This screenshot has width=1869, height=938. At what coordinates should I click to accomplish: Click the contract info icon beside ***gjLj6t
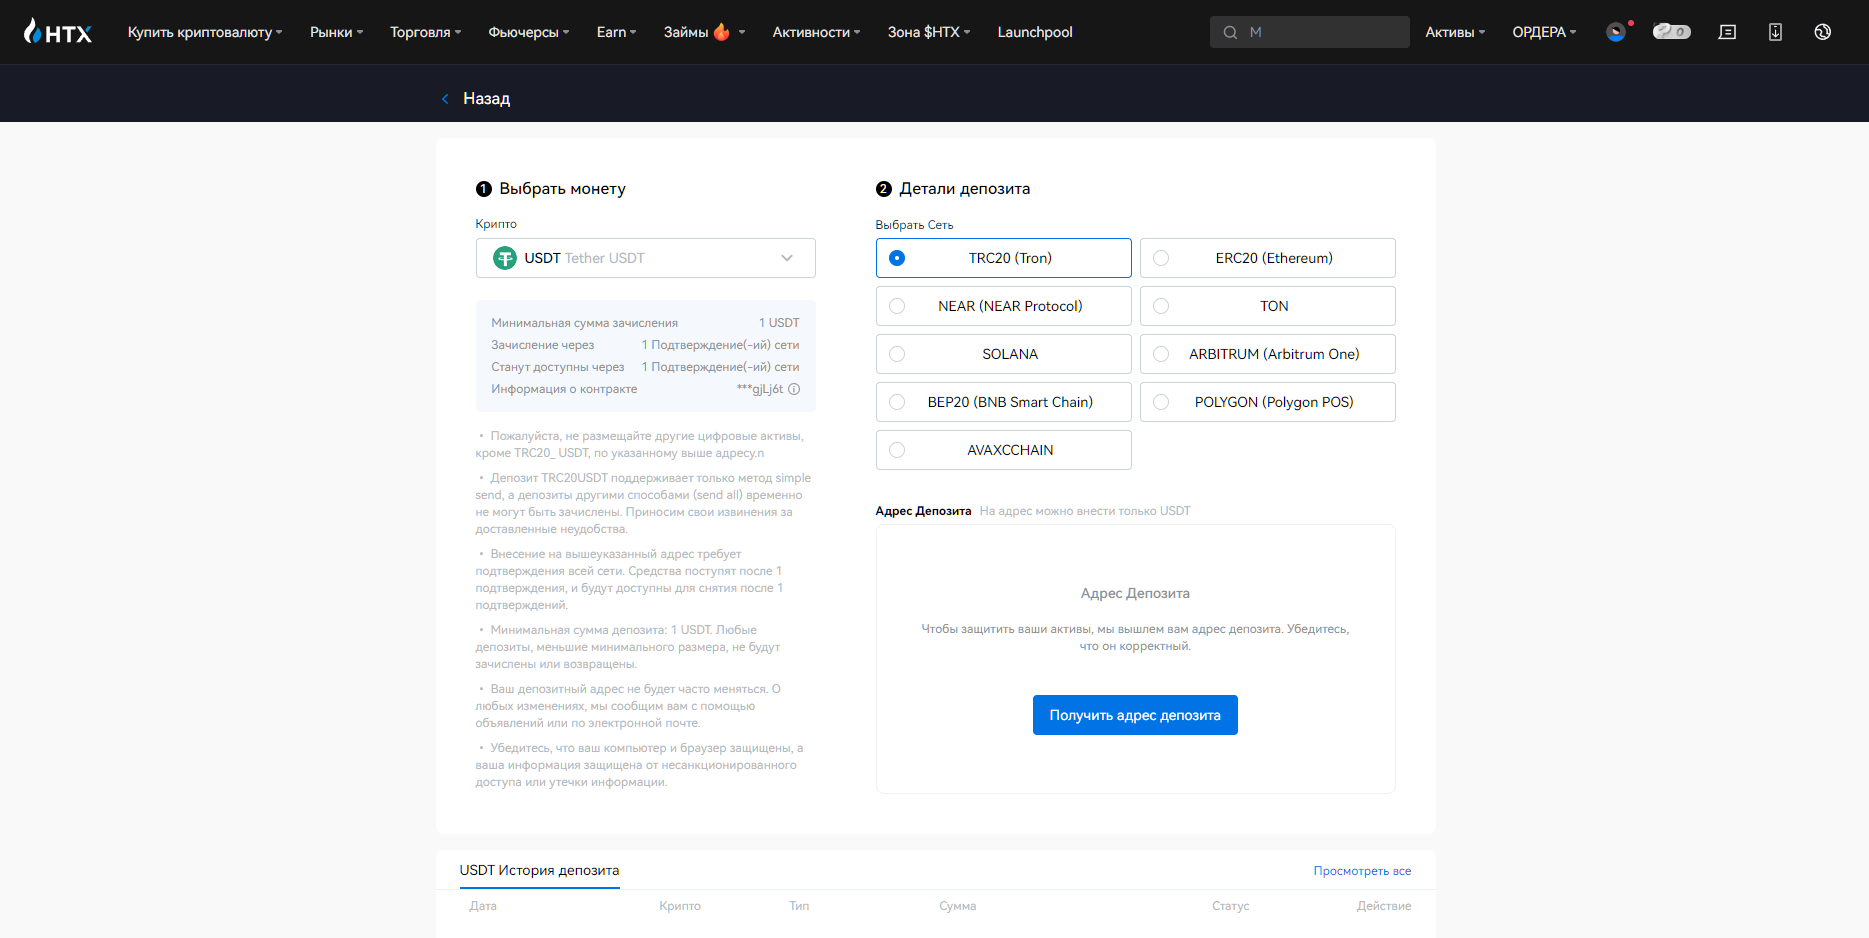[794, 389]
